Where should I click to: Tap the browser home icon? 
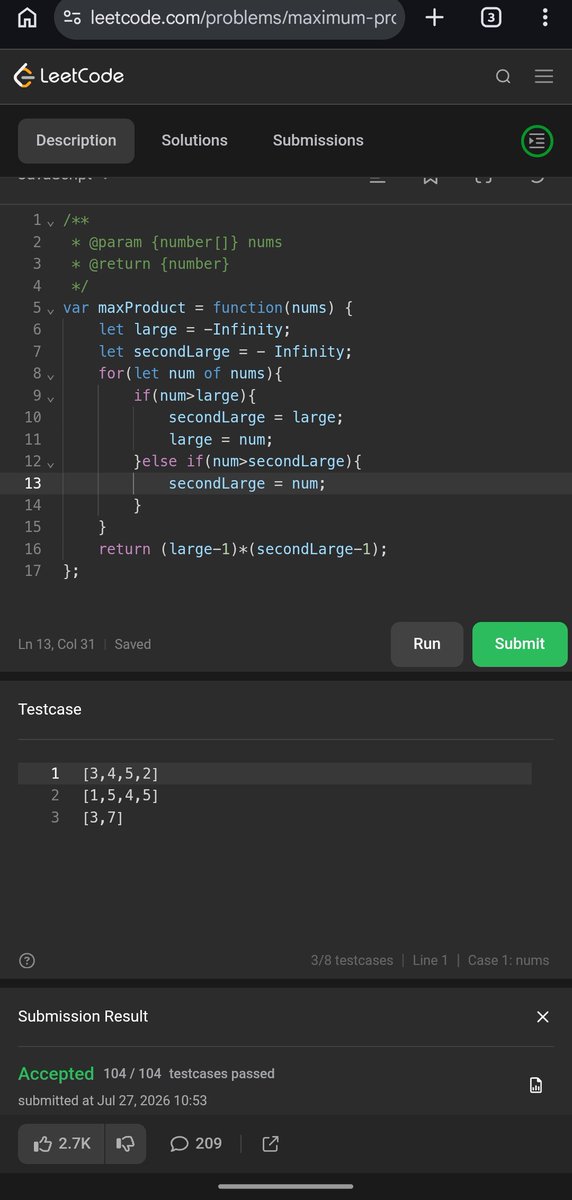click(x=28, y=18)
